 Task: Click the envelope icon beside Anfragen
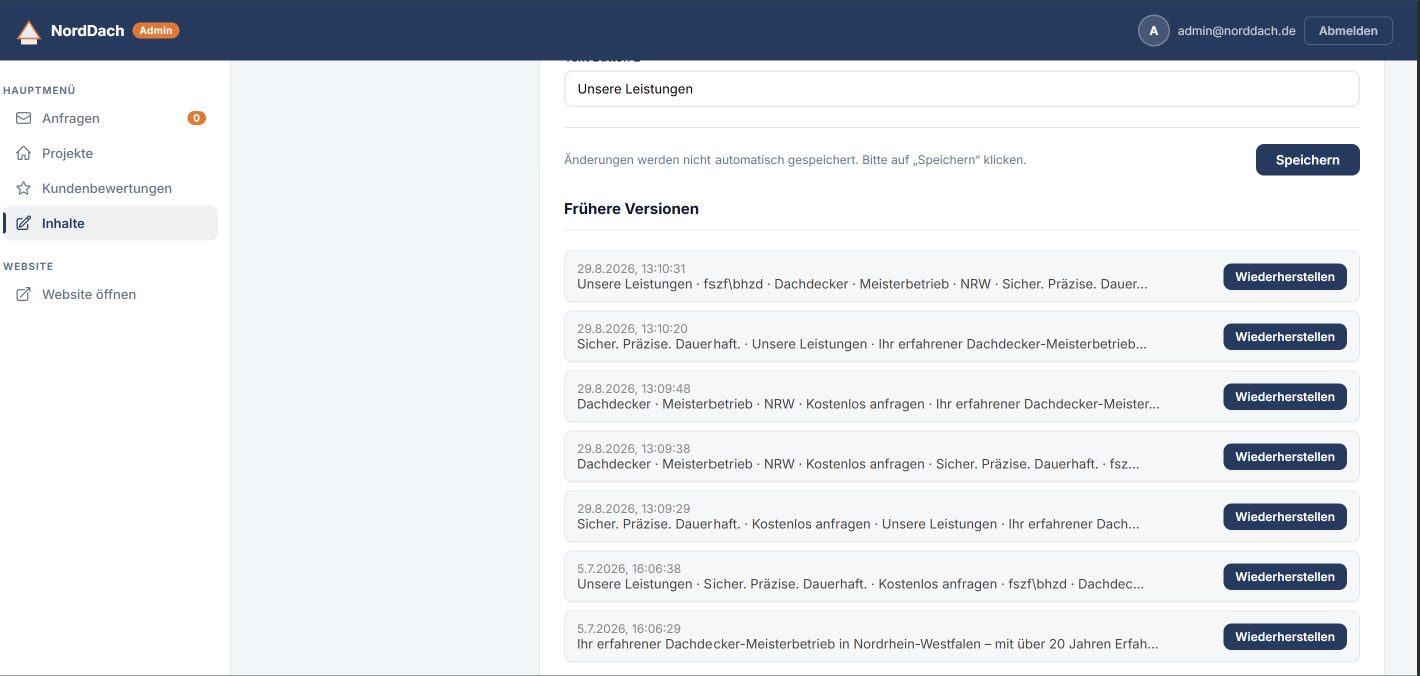pyautogui.click(x=24, y=118)
